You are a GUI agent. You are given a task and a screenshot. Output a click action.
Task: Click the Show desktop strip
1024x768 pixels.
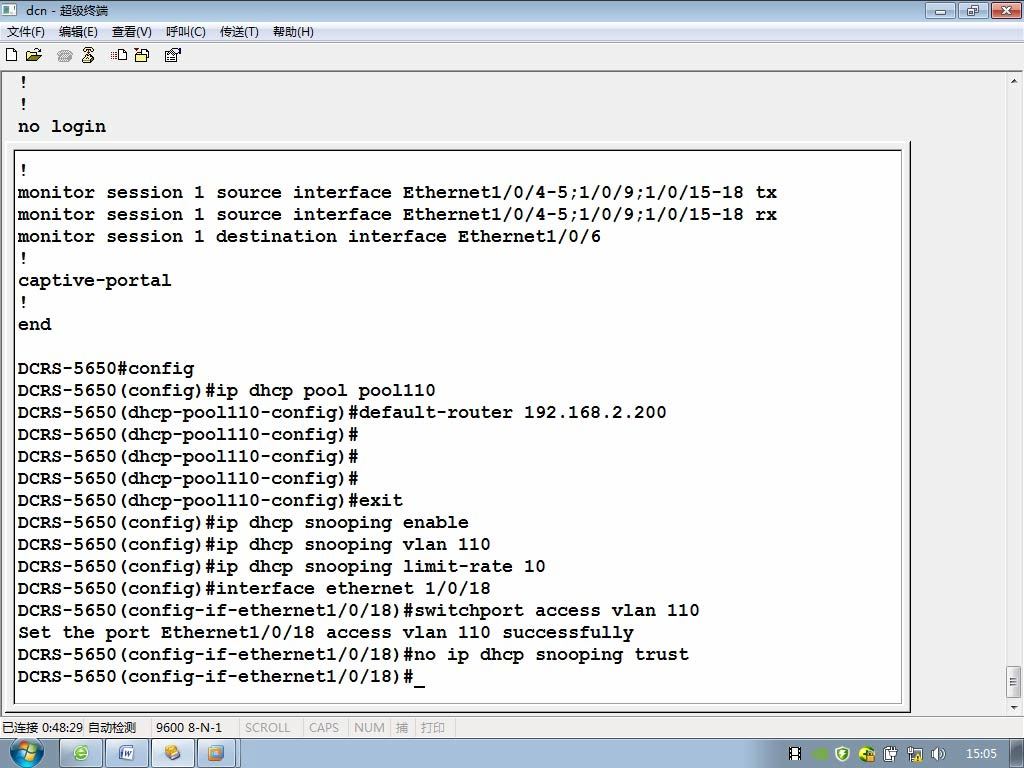pyautogui.click(x=1017, y=754)
